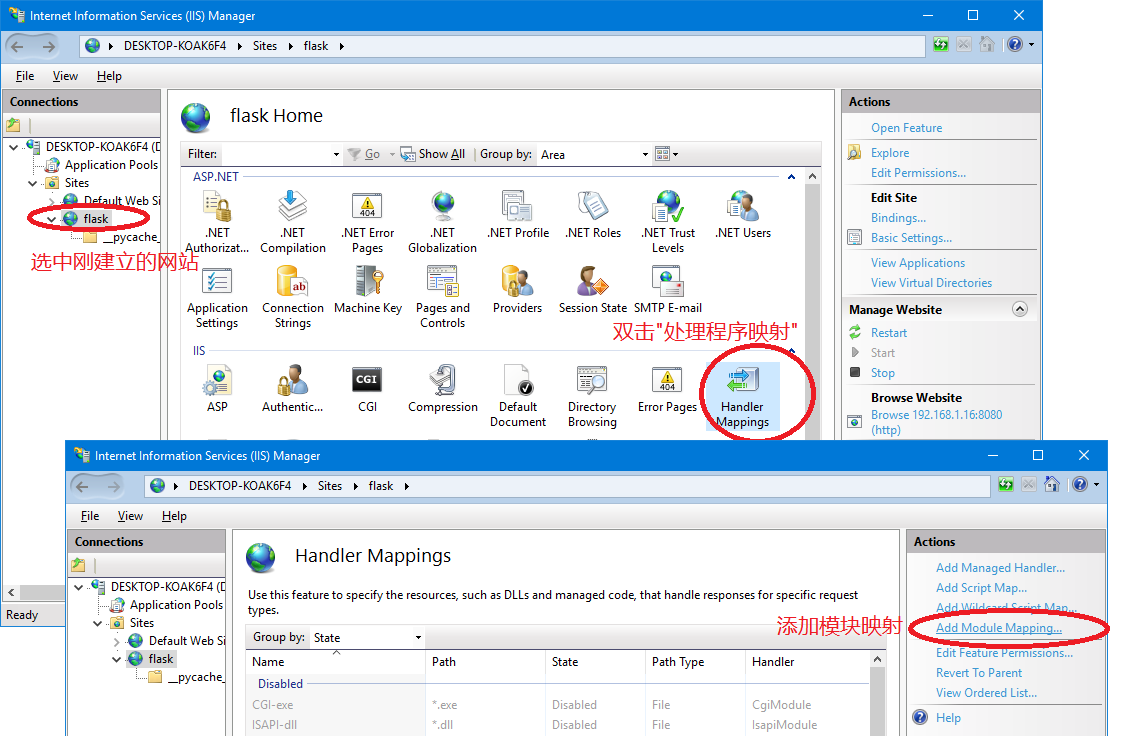Open CGI feature
Viewport: 1138px width, 736px height.
click(x=367, y=389)
